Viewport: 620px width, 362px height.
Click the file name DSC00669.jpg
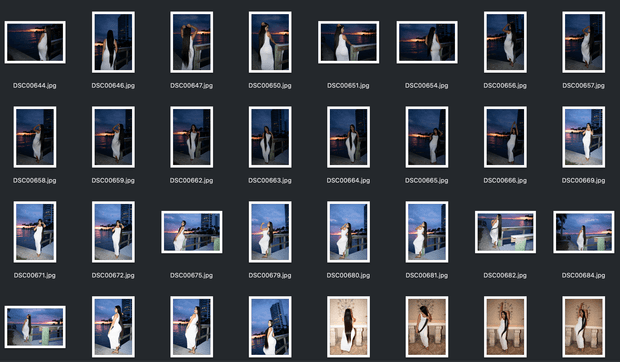(x=584, y=181)
